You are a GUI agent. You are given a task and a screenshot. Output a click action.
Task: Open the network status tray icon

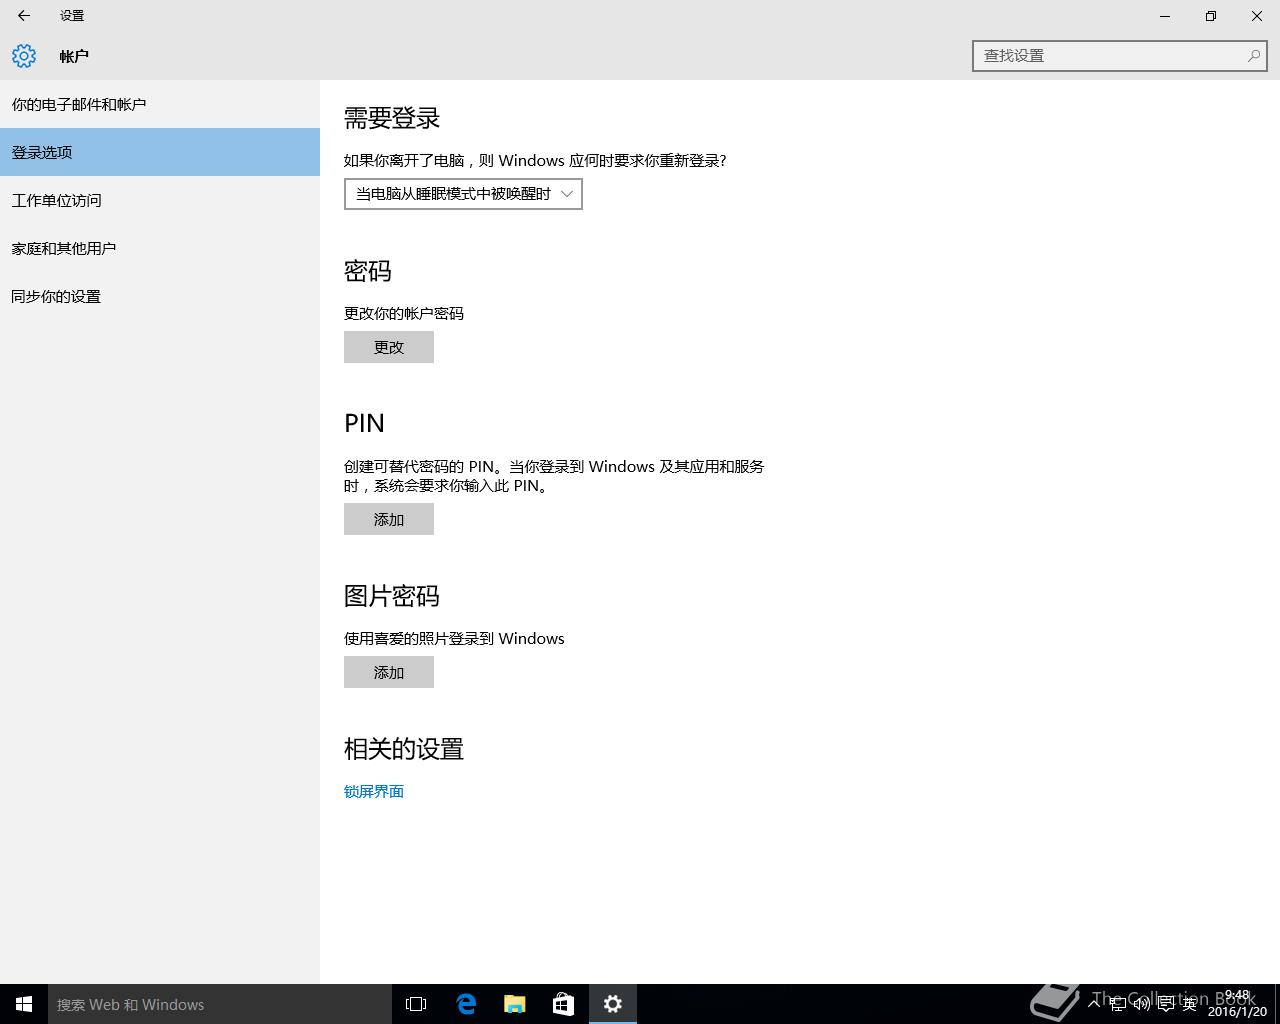point(1118,1004)
